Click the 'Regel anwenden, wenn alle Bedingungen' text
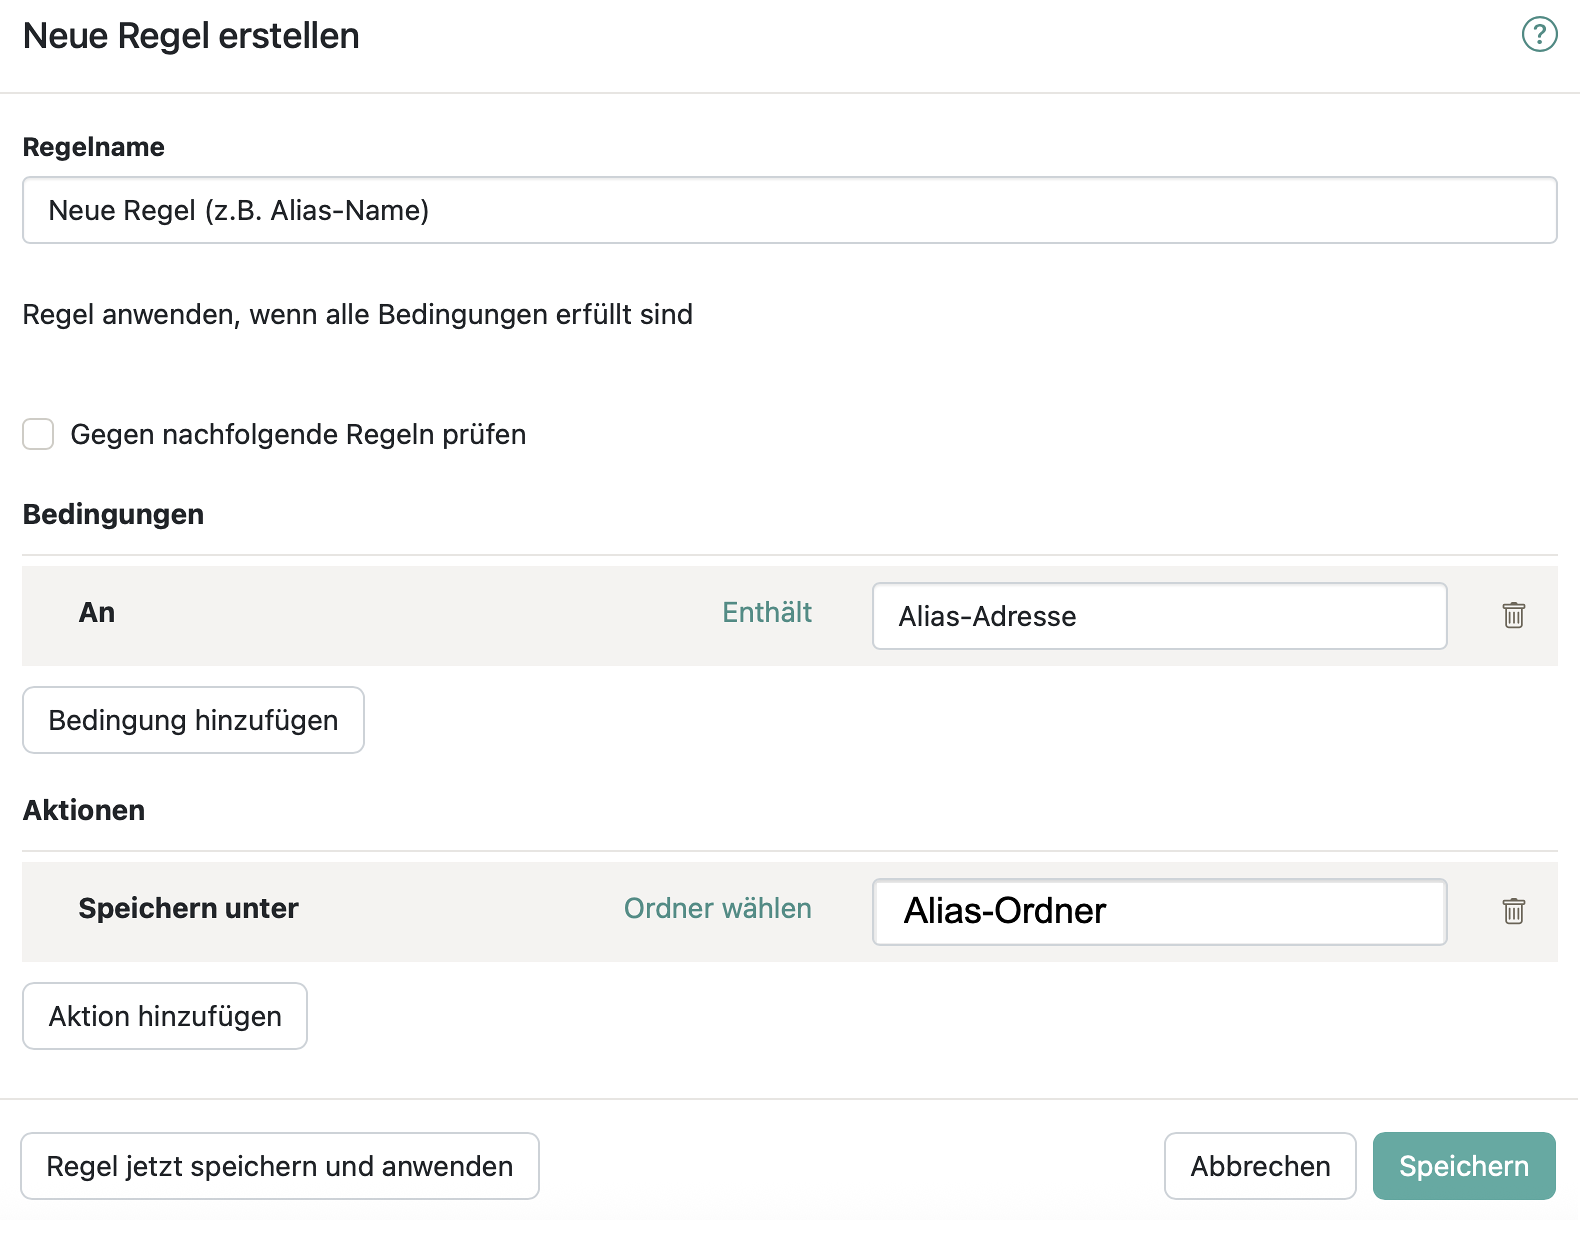The height and width of the screenshot is (1253, 1580). click(x=357, y=315)
